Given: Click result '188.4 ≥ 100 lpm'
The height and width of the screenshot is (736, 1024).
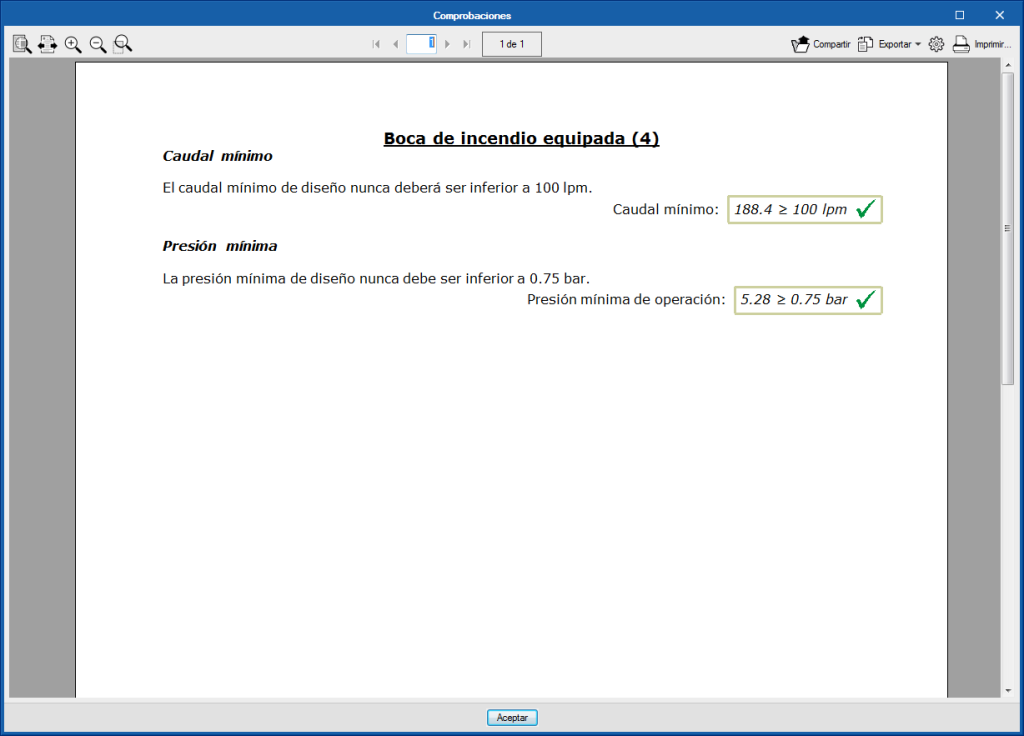Looking at the screenshot, I should pyautogui.click(x=805, y=210).
